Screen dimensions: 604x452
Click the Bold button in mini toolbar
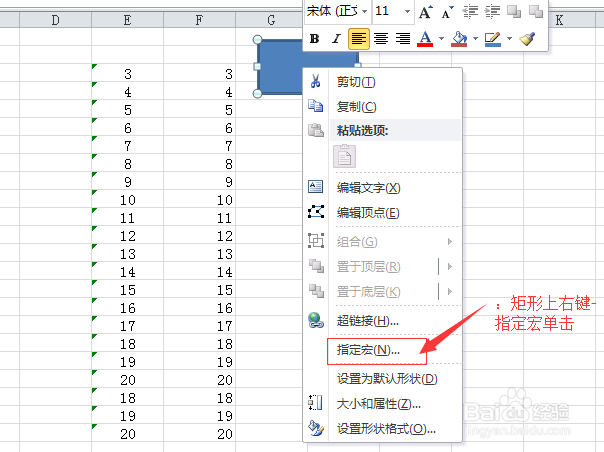[x=314, y=39]
